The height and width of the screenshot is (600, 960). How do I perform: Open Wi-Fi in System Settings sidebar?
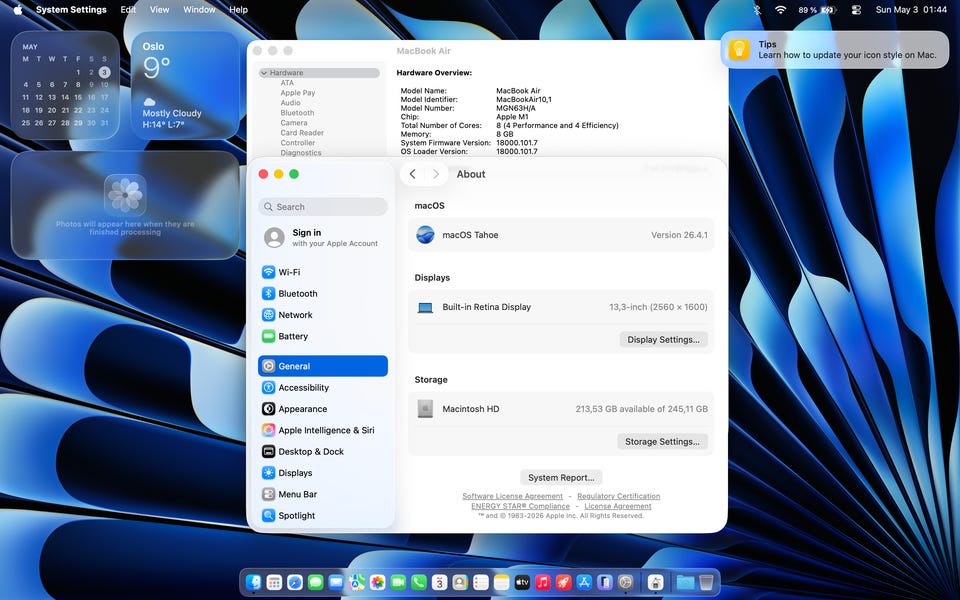[x=323, y=272]
